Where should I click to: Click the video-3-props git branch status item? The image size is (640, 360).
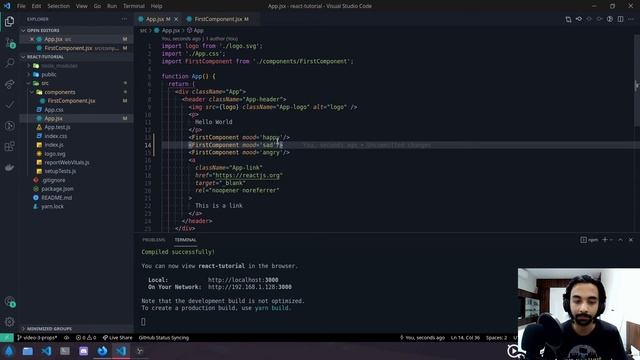[37, 338]
